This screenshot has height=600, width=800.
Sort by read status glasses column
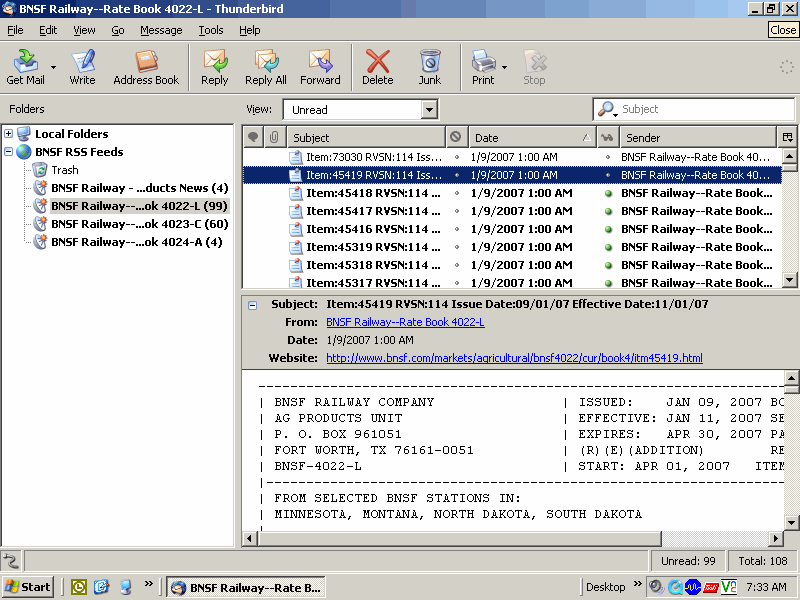click(x=607, y=137)
